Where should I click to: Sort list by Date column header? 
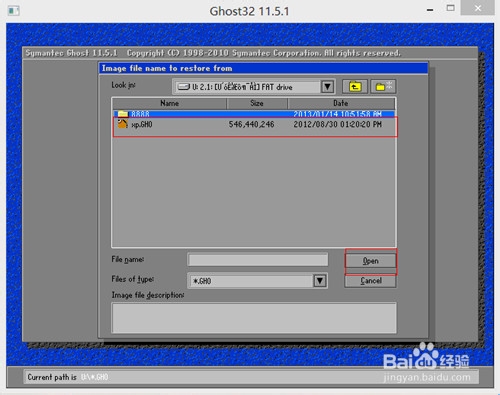click(x=341, y=103)
